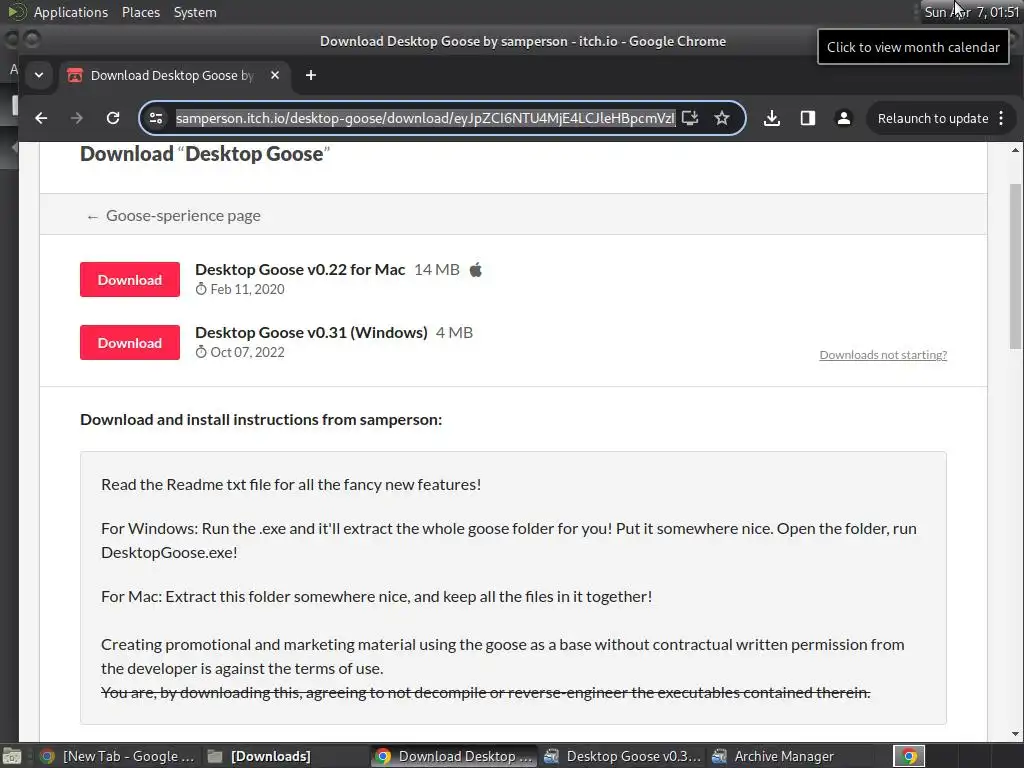
Task: Switch to New Tab Google Chrome taskbar window
Action: [x=118, y=756]
